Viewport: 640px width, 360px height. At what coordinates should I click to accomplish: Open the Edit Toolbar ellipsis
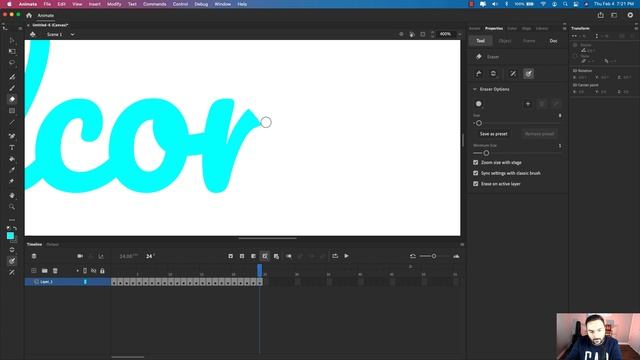(x=12, y=220)
